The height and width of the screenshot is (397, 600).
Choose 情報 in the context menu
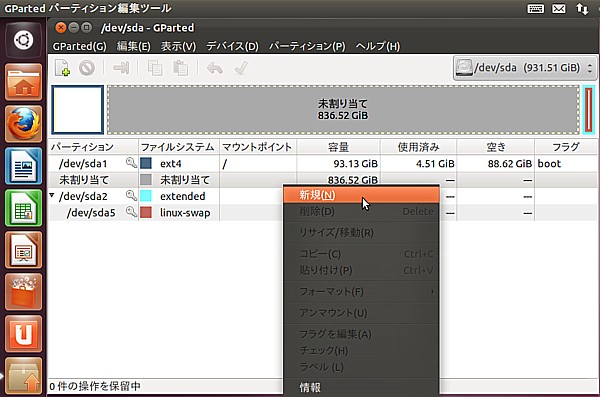(x=361, y=387)
